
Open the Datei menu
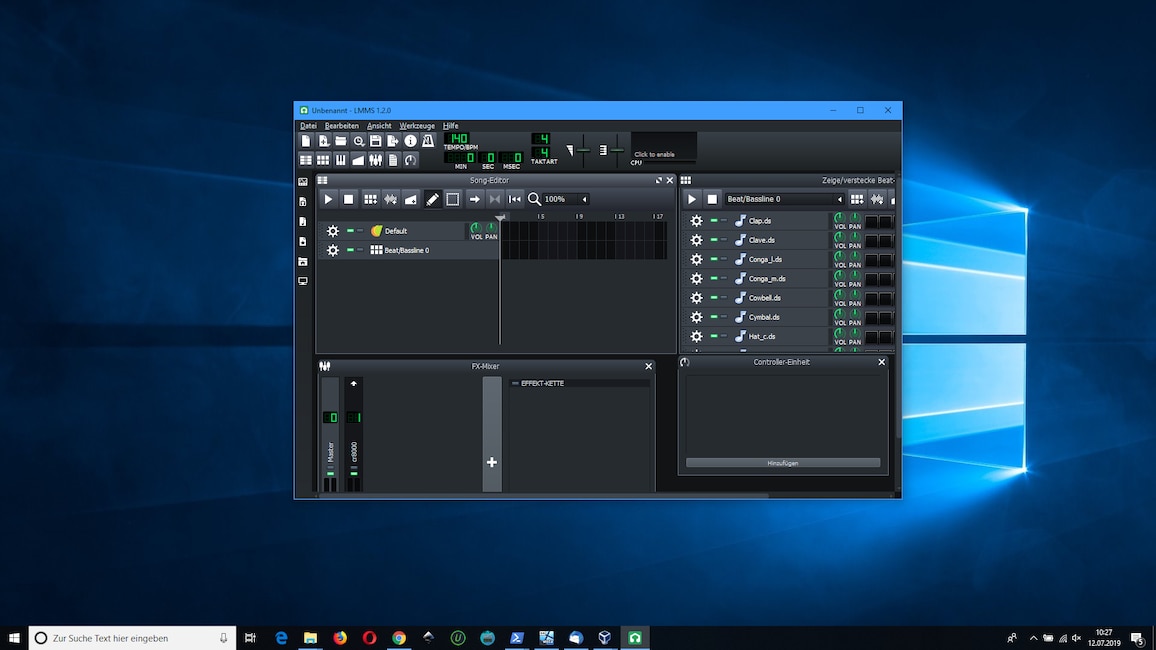tap(308, 125)
